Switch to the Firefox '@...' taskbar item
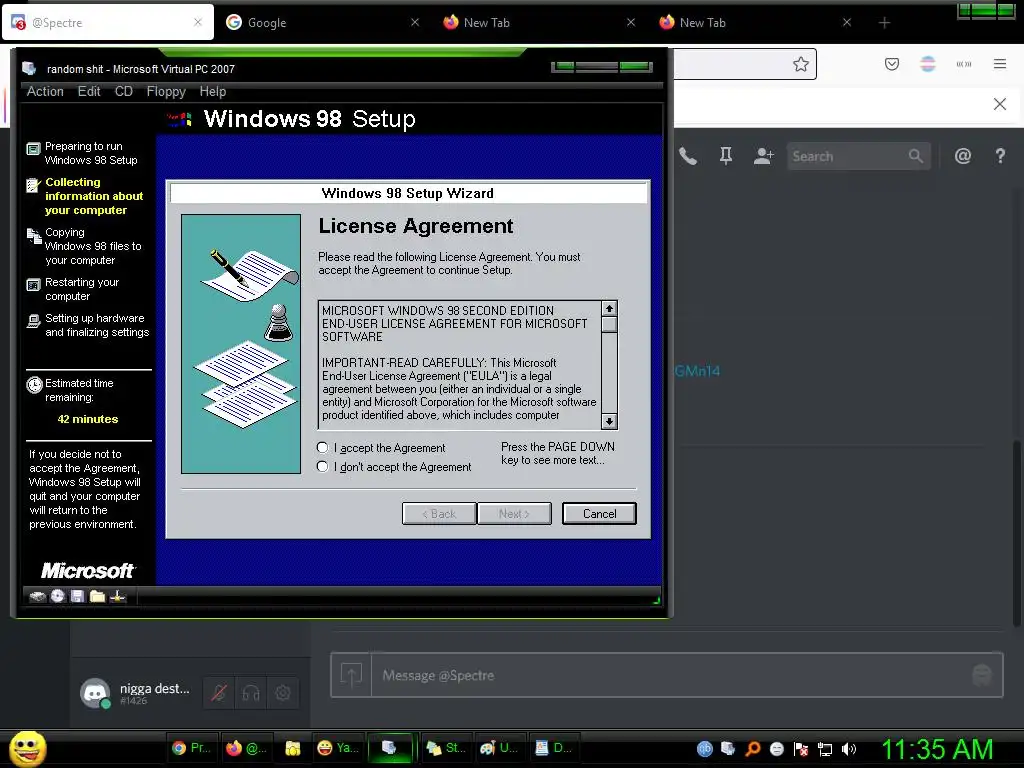1024x768 pixels. (246, 748)
